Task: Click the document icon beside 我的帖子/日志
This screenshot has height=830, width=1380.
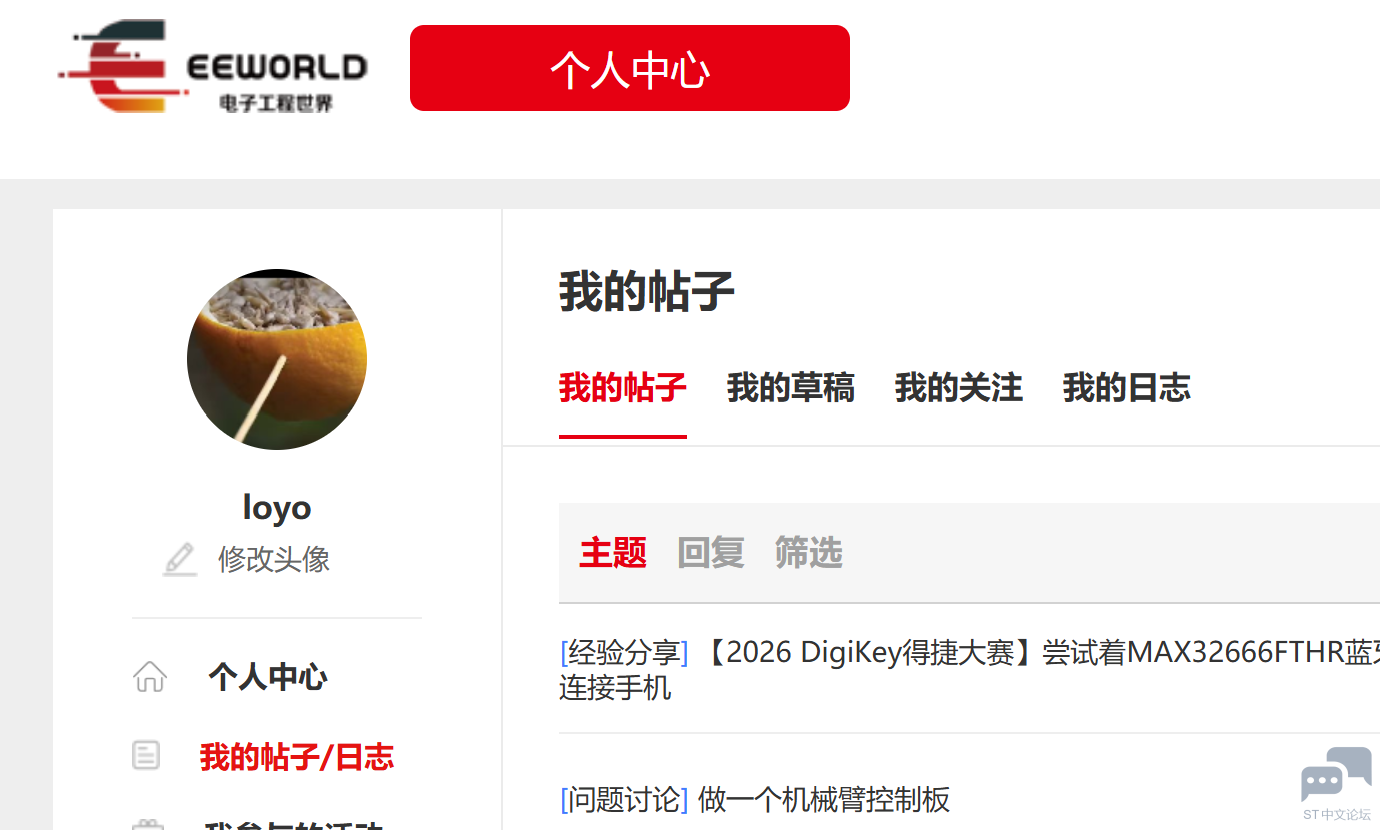Action: (x=146, y=756)
